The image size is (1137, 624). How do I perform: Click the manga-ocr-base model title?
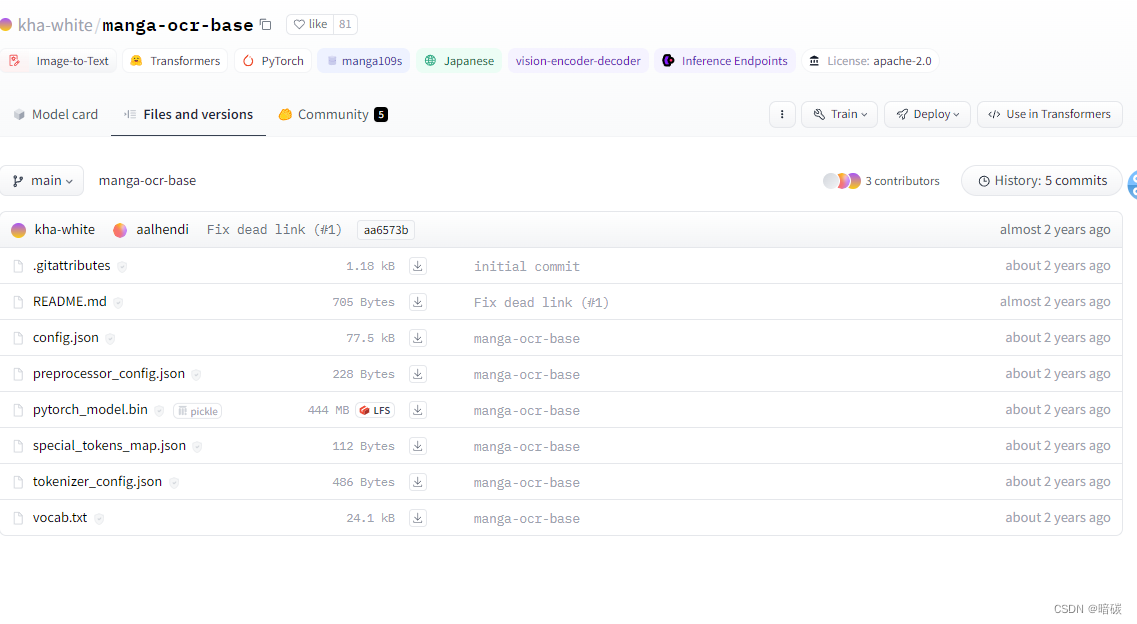tap(178, 25)
